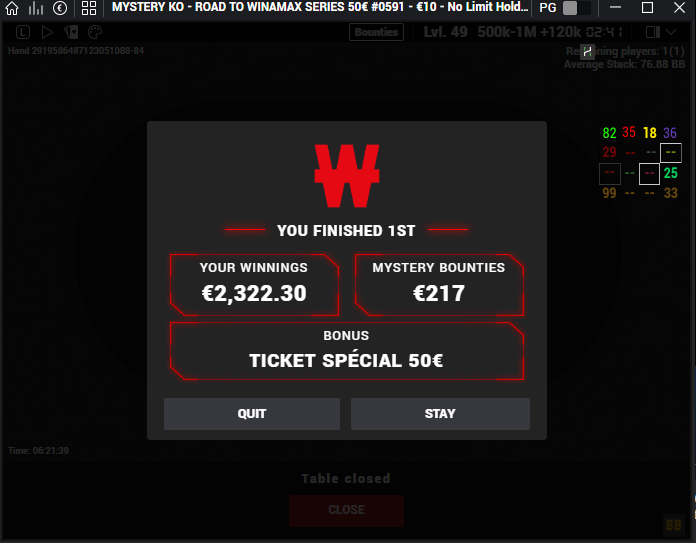Image resolution: width=696 pixels, height=543 pixels.
Task: Open the color palette theme icon
Action: pos(95,32)
